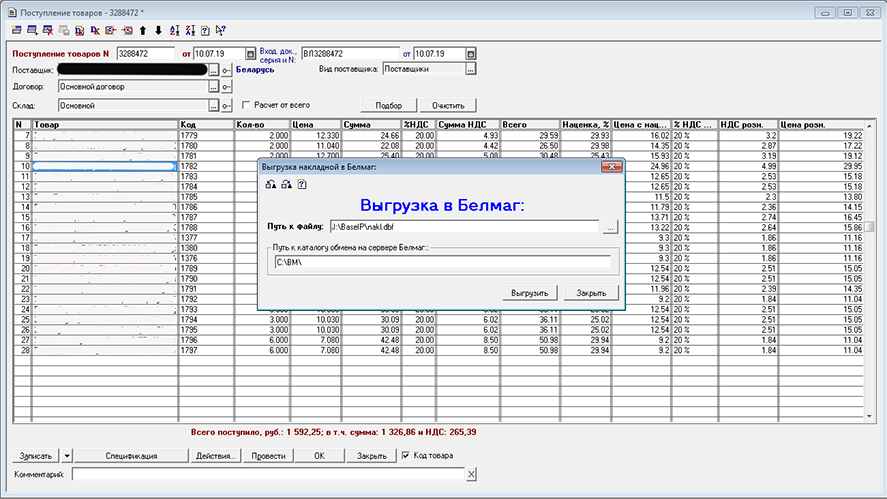This screenshot has height=499, width=887.
Task: Toggle the Код товара checkbox
Action: [405, 456]
